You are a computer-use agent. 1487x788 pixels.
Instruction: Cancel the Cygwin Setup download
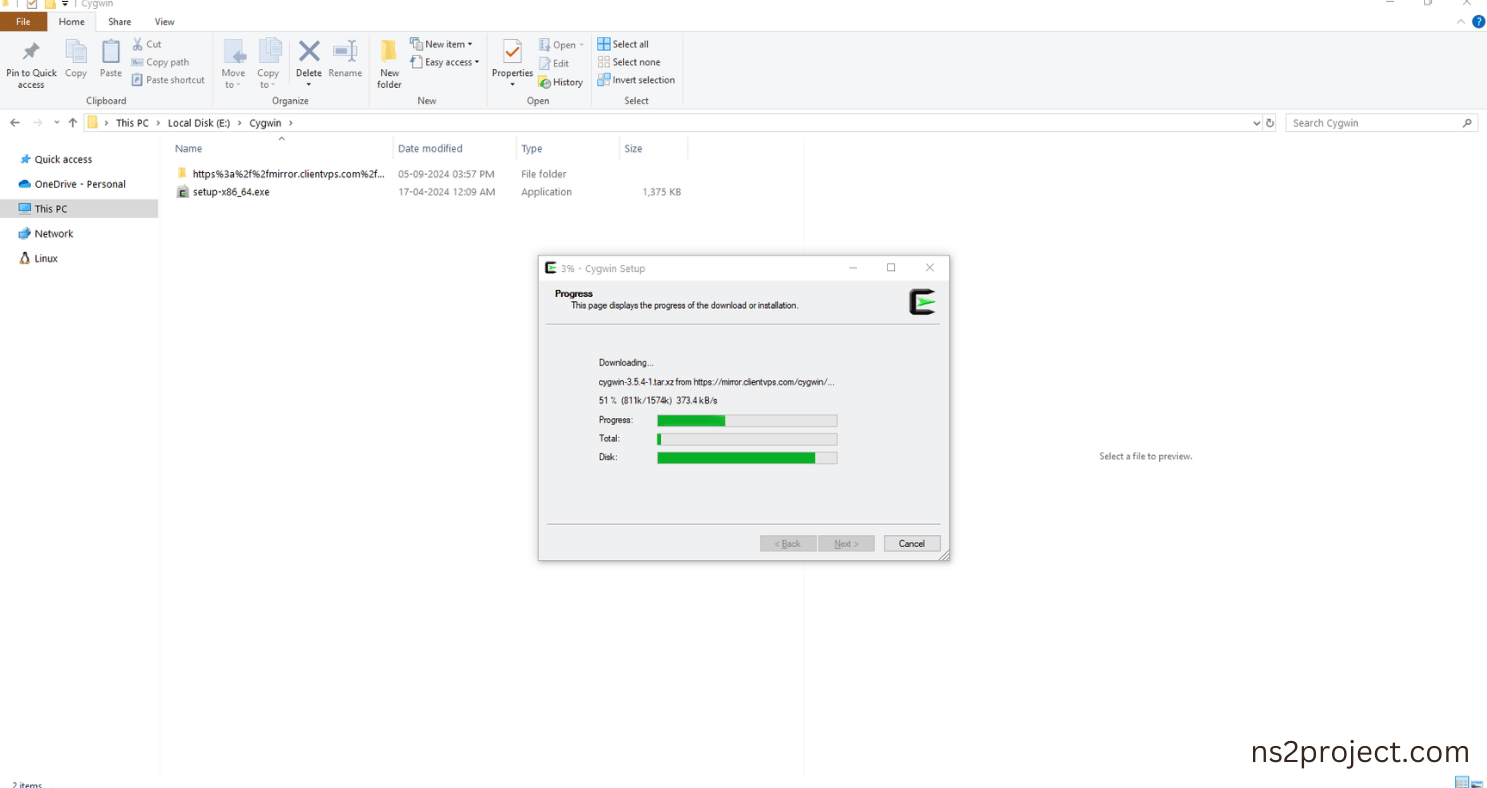coord(912,544)
